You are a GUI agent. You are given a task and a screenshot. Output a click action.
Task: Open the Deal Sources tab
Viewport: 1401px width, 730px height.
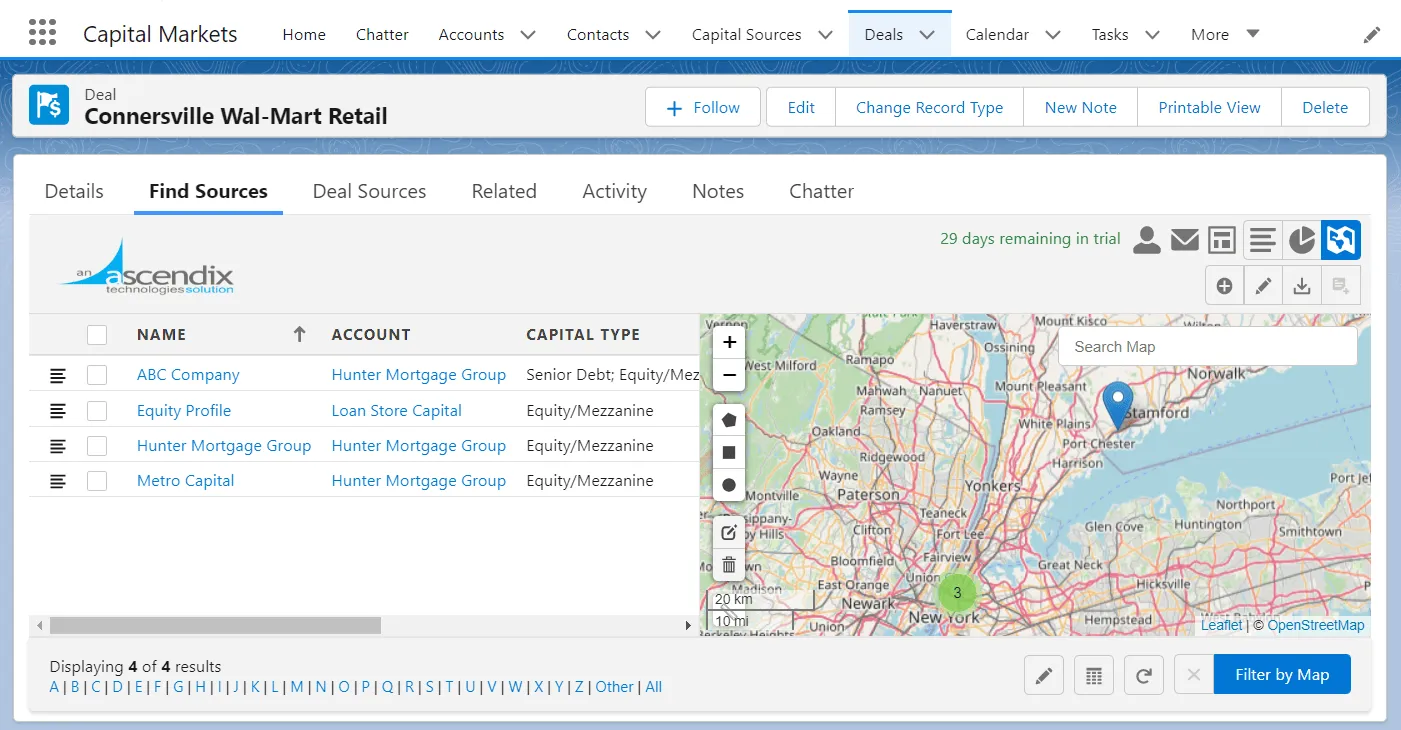coord(370,191)
